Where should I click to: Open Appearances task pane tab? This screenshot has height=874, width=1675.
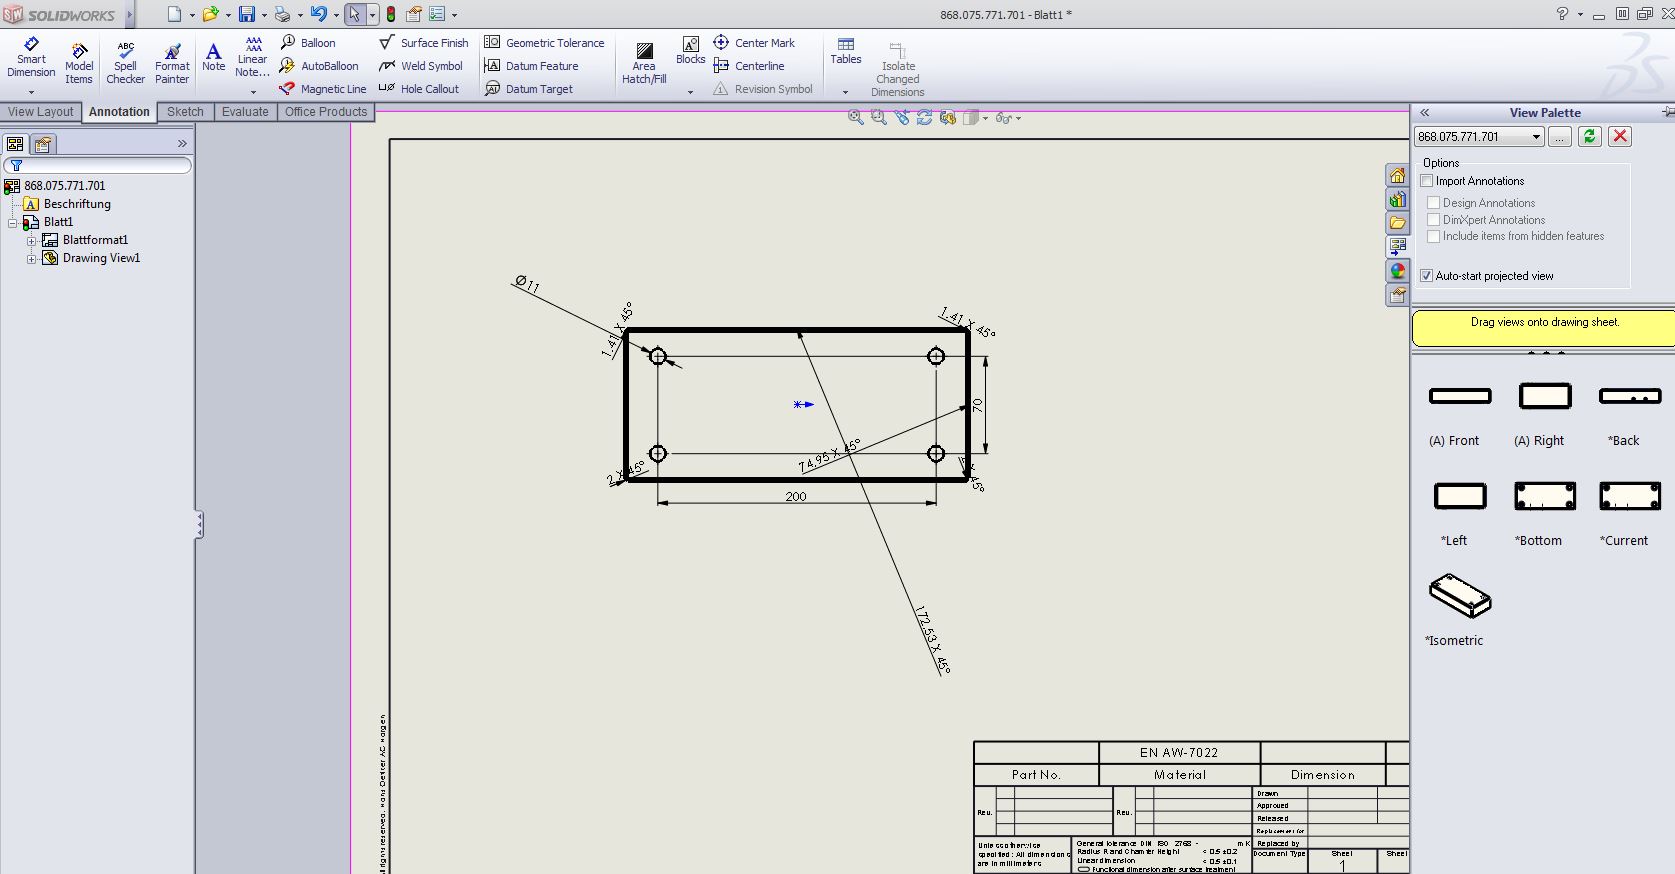1397,271
